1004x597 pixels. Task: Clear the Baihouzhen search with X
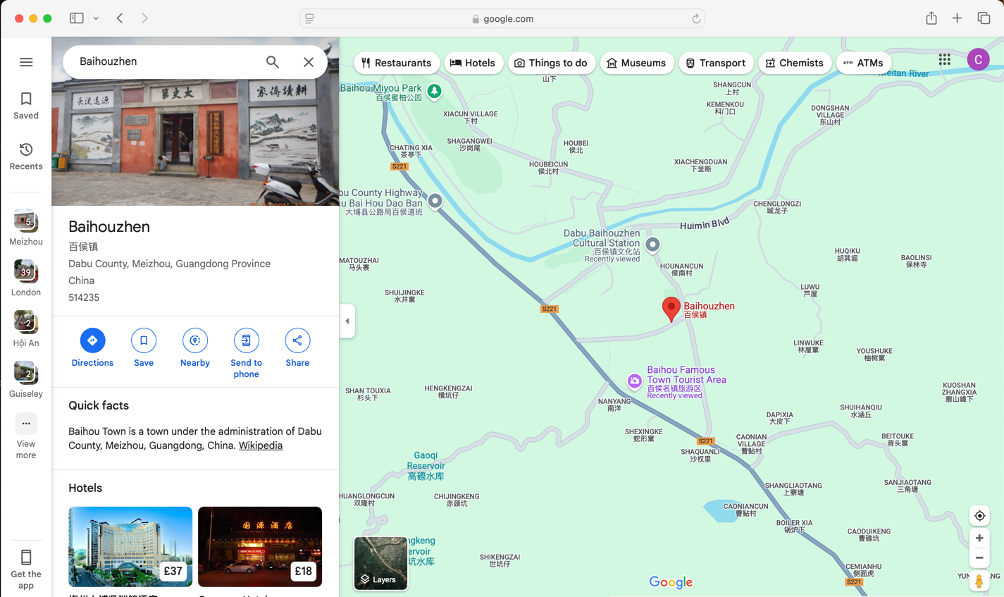click(309, 61)
